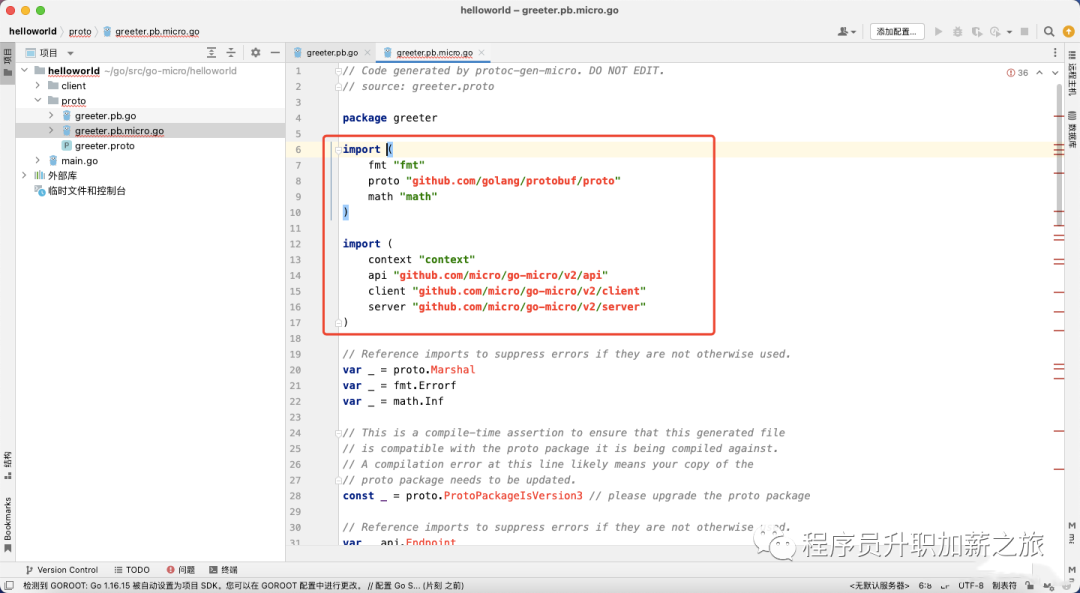Hide the project tool window

[275, 52]
